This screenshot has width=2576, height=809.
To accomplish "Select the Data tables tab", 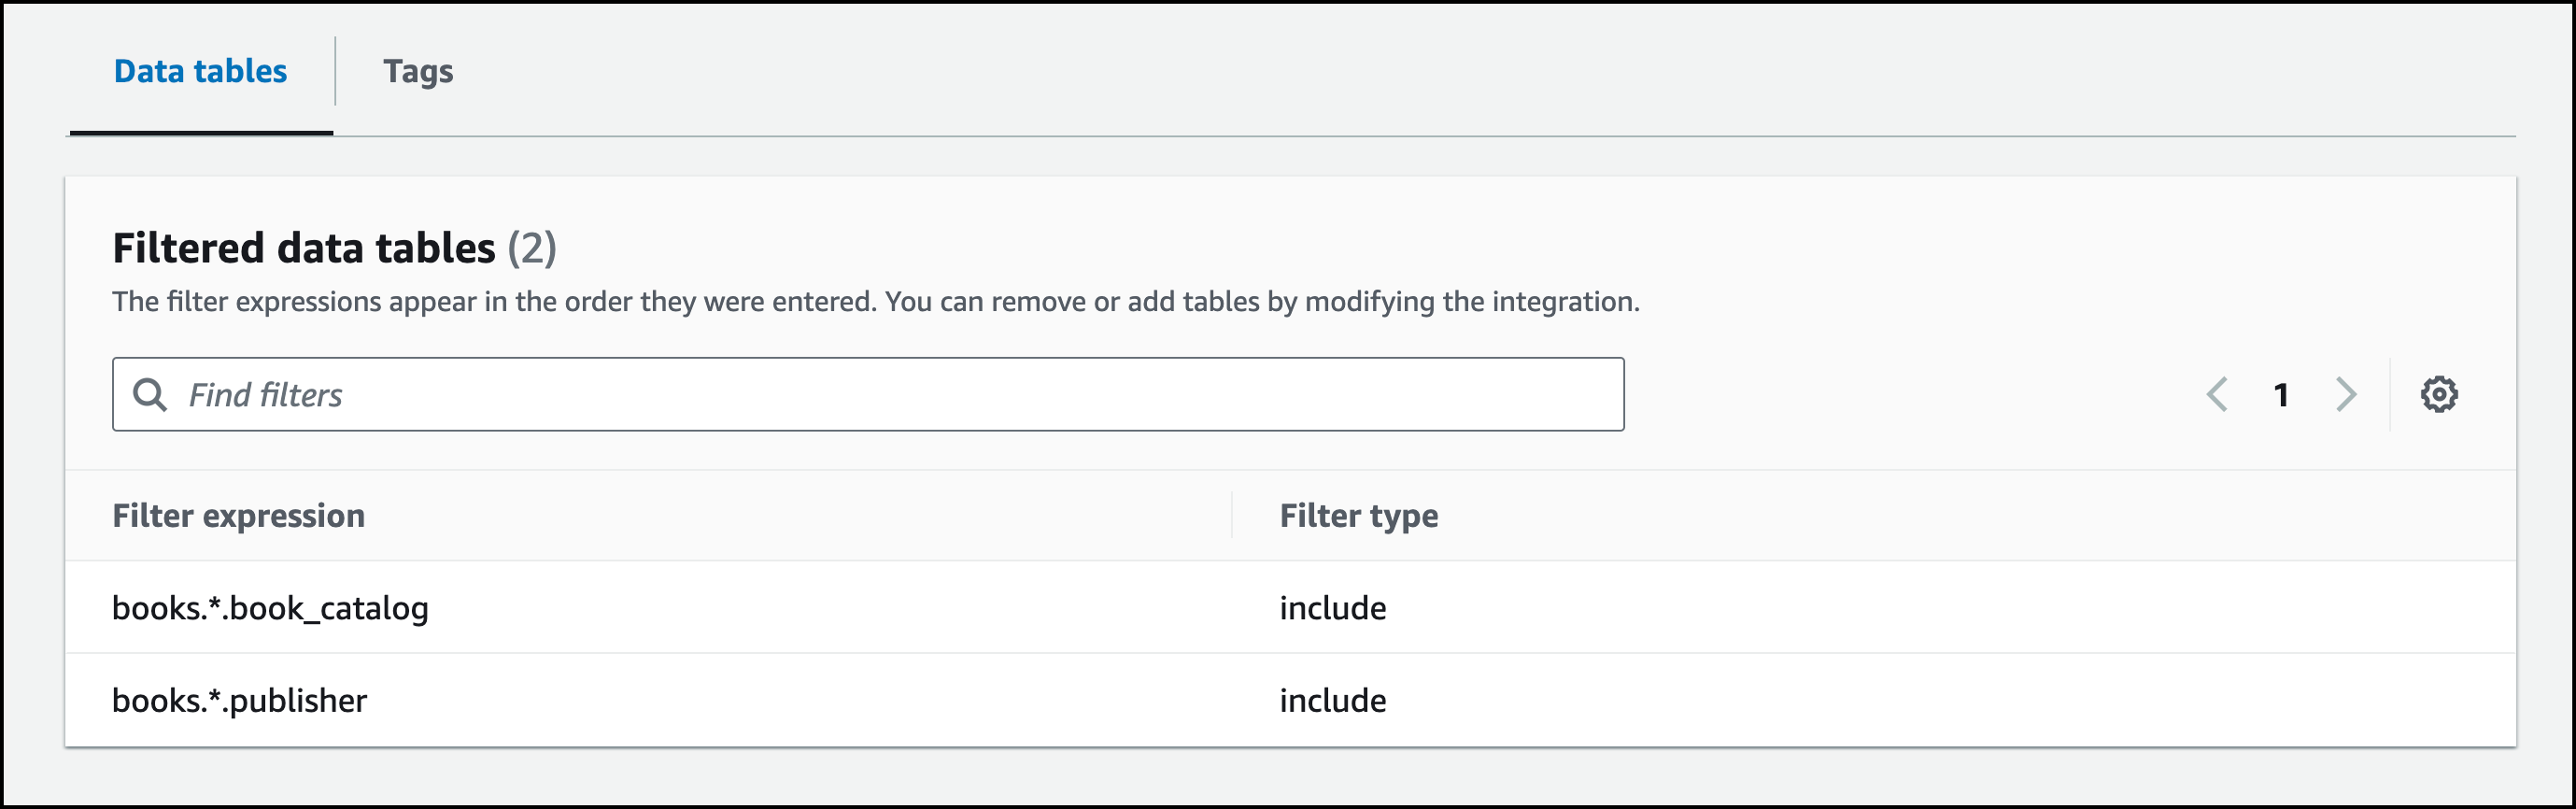I will [x=200, y=71].
